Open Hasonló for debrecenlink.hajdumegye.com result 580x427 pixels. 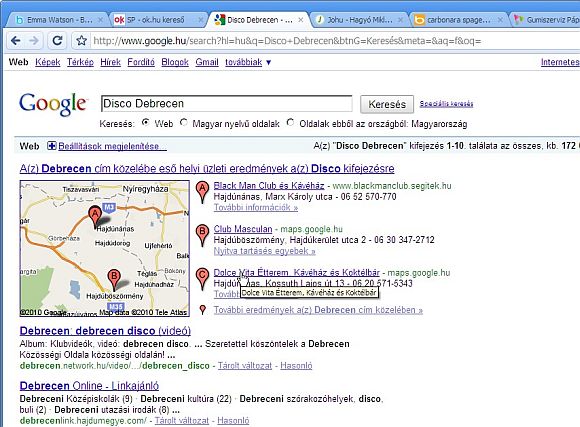[233, 420]
